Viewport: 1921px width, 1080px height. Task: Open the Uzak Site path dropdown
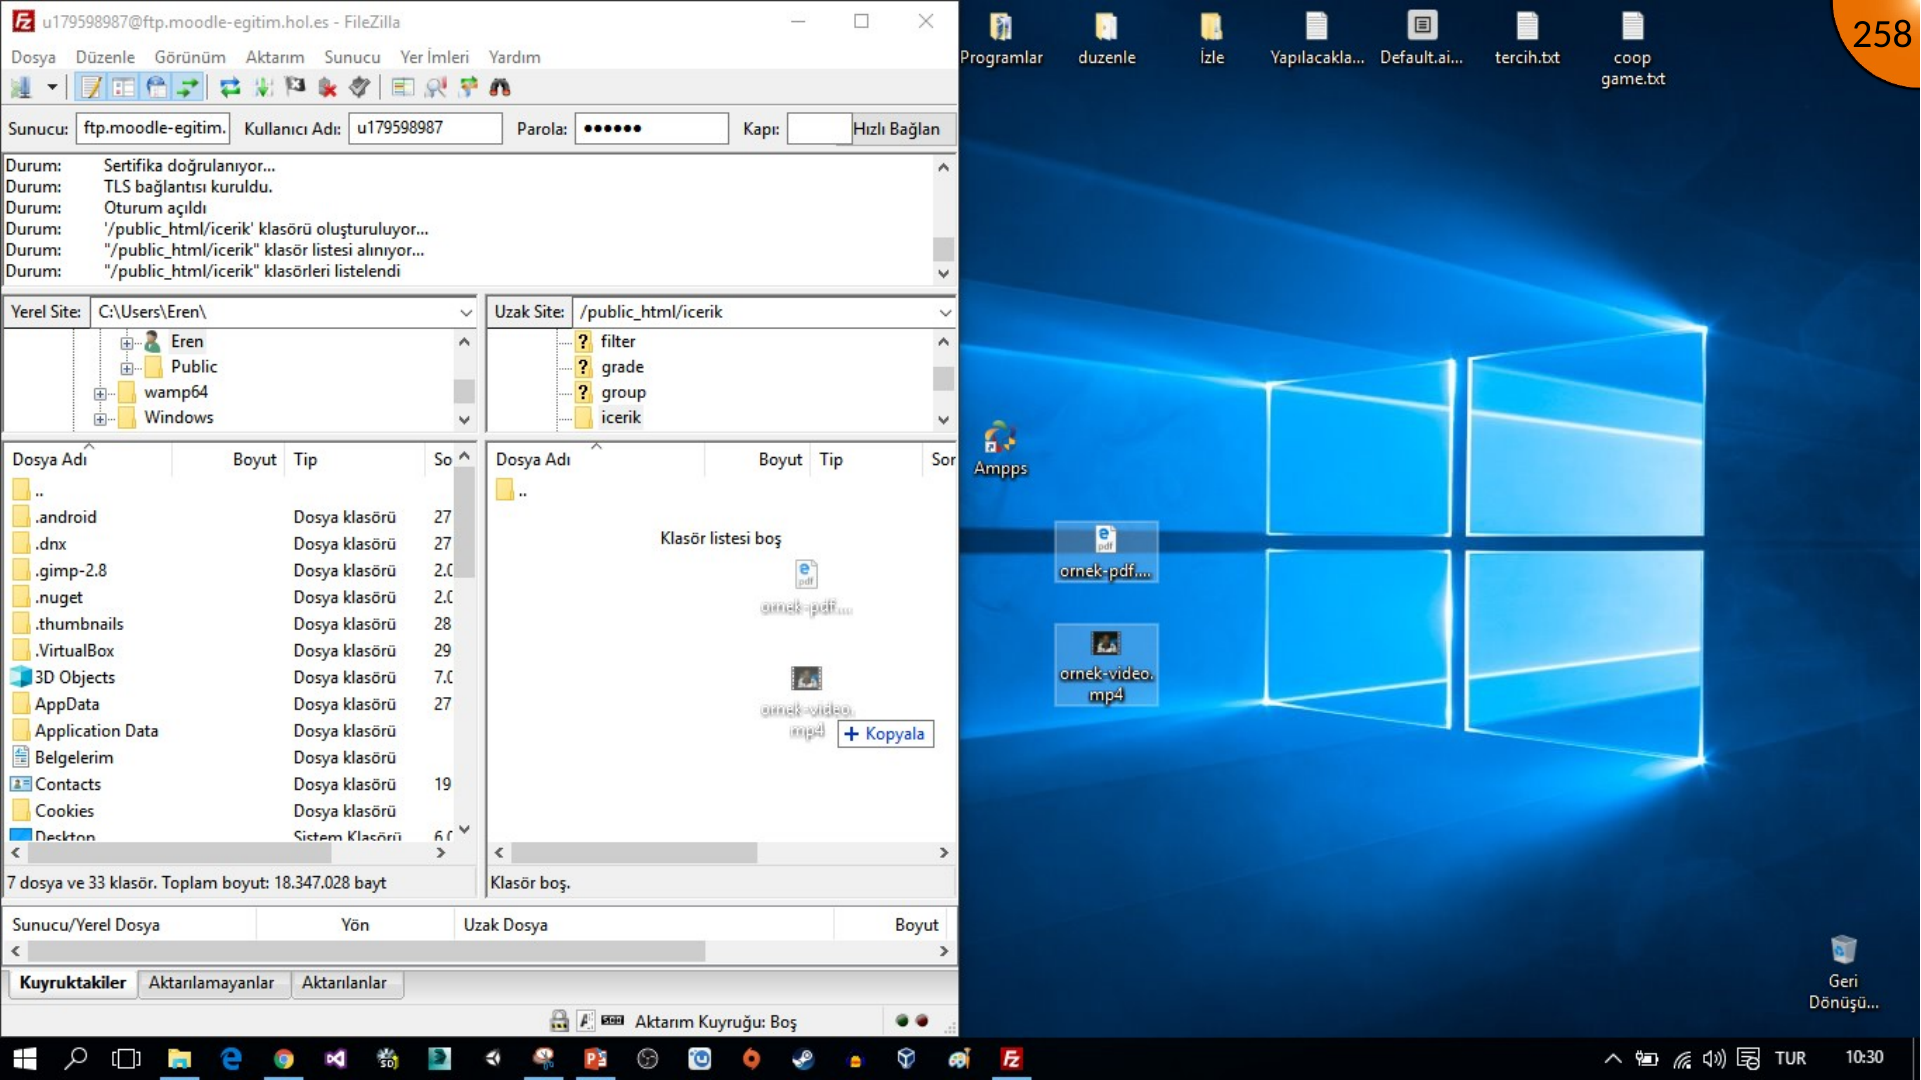click(944, 312)
